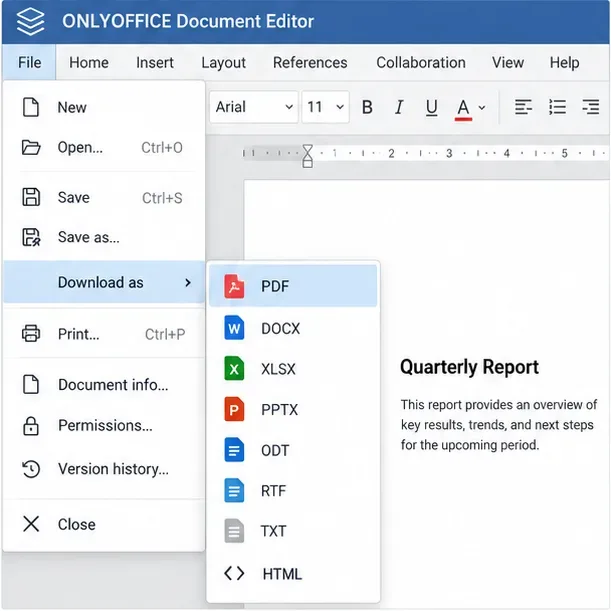
Task: Open Permissions... from the File menu
Action: click(104, 426)
